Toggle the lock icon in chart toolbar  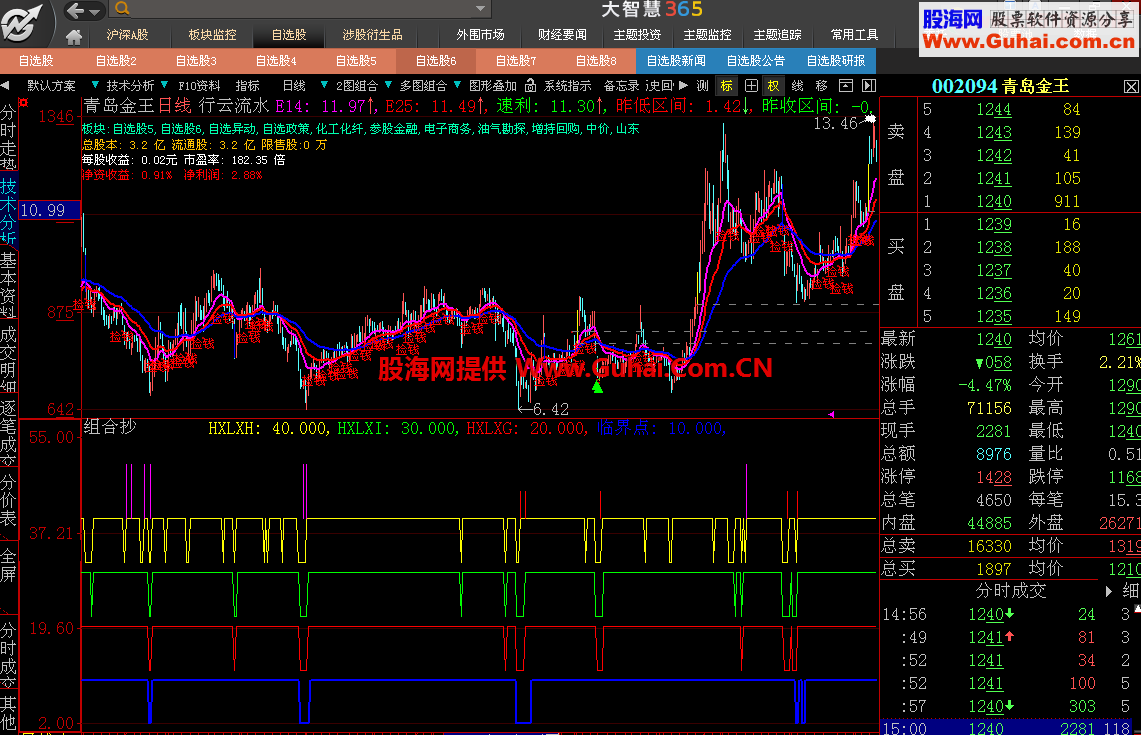pyautogui.click(x=530, y=85)
